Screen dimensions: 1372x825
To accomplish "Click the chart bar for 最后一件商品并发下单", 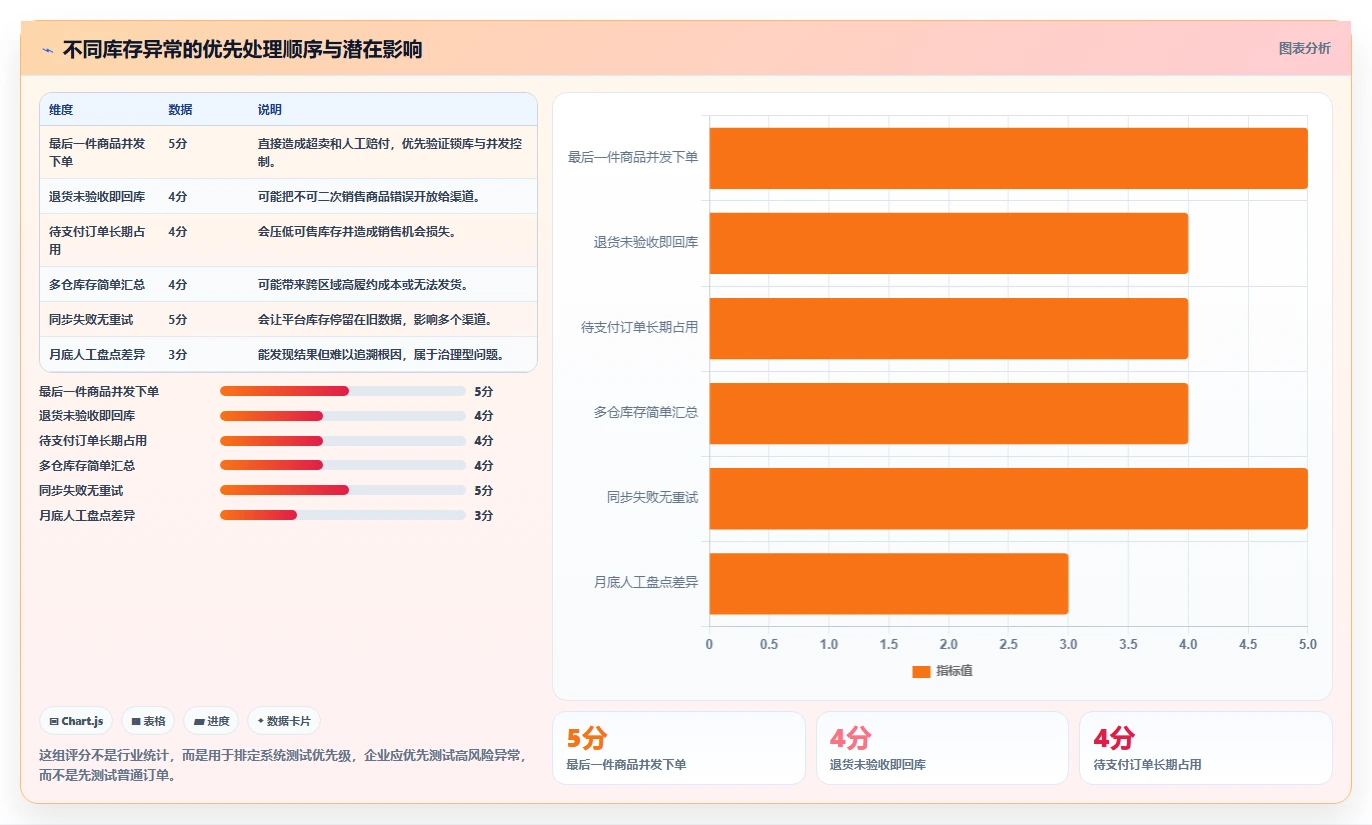I will click(x=1008, y=158).
